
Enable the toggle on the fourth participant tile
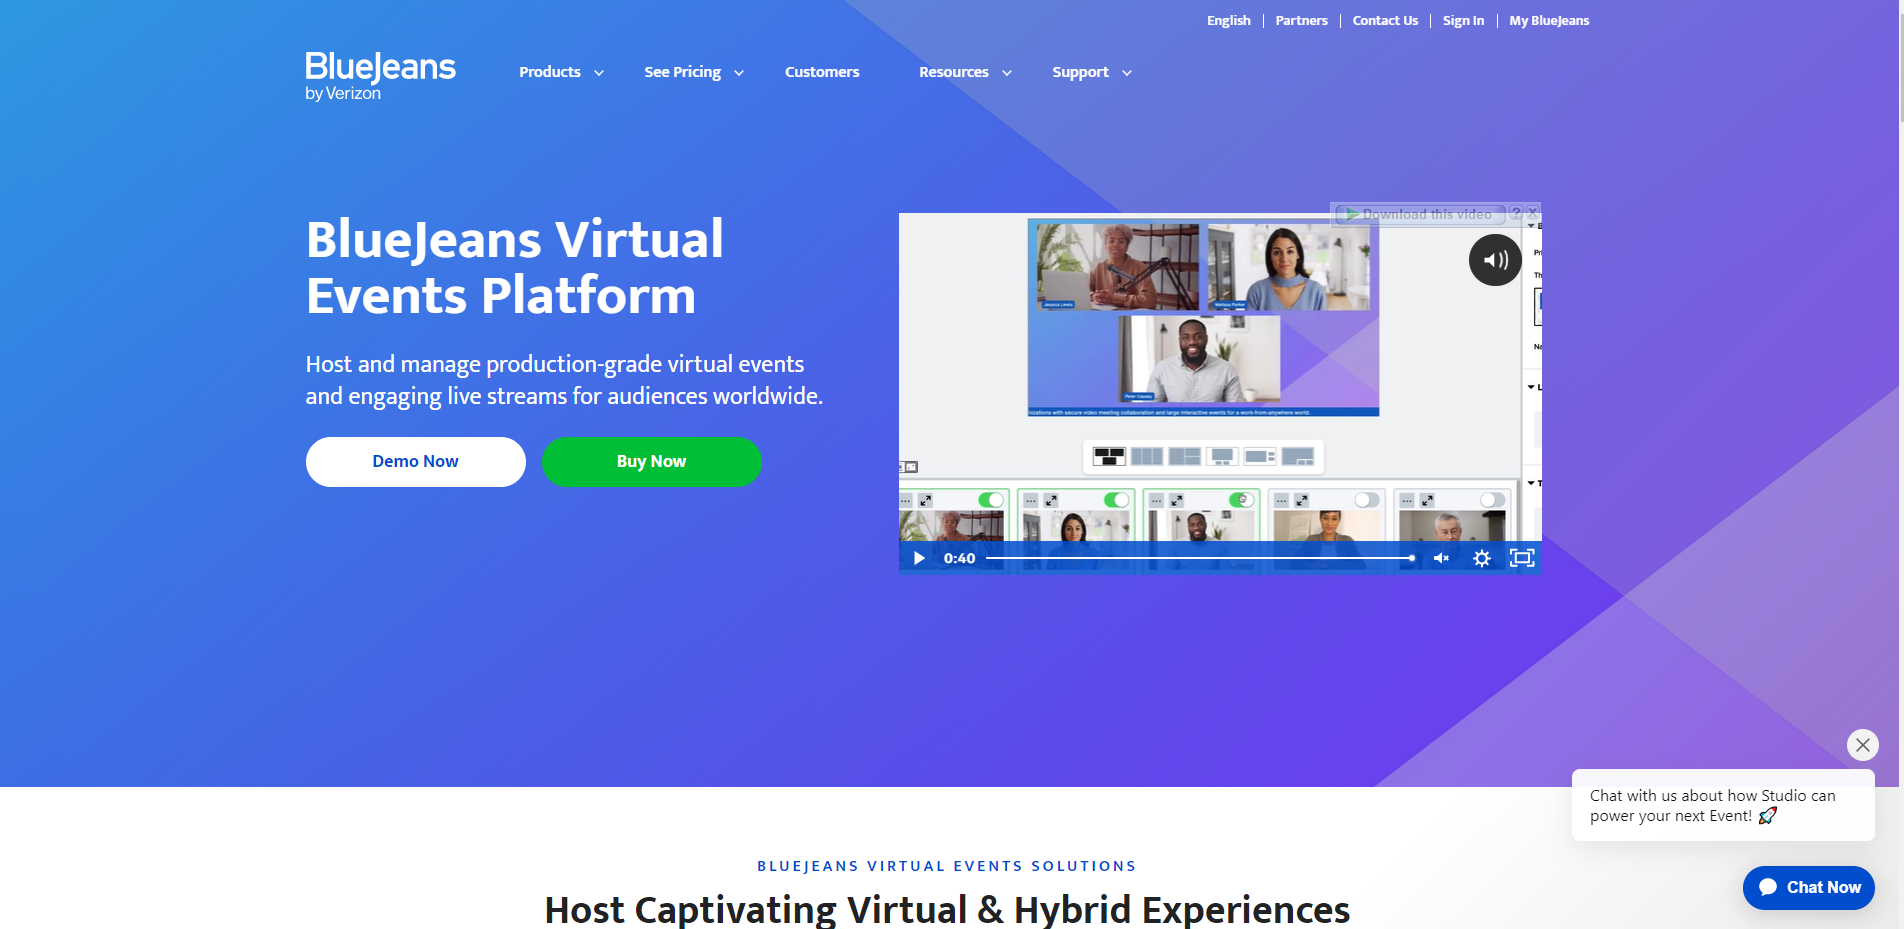(1366, 500)
